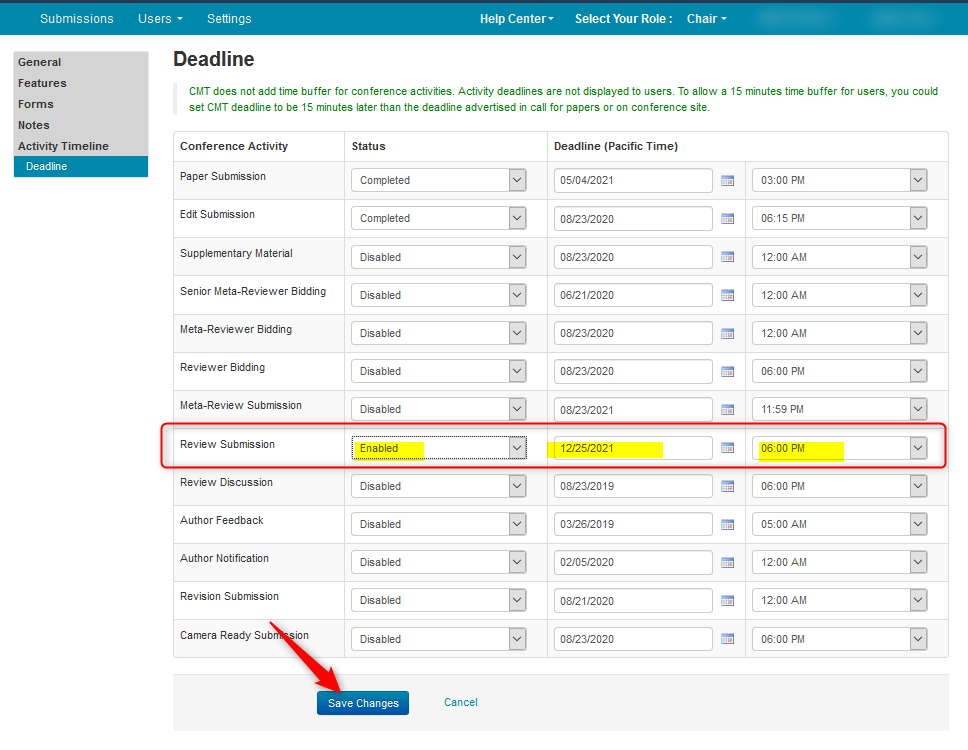Click the Cancel link
Viewport: 968px width, 750px height.
click(460, 702)
